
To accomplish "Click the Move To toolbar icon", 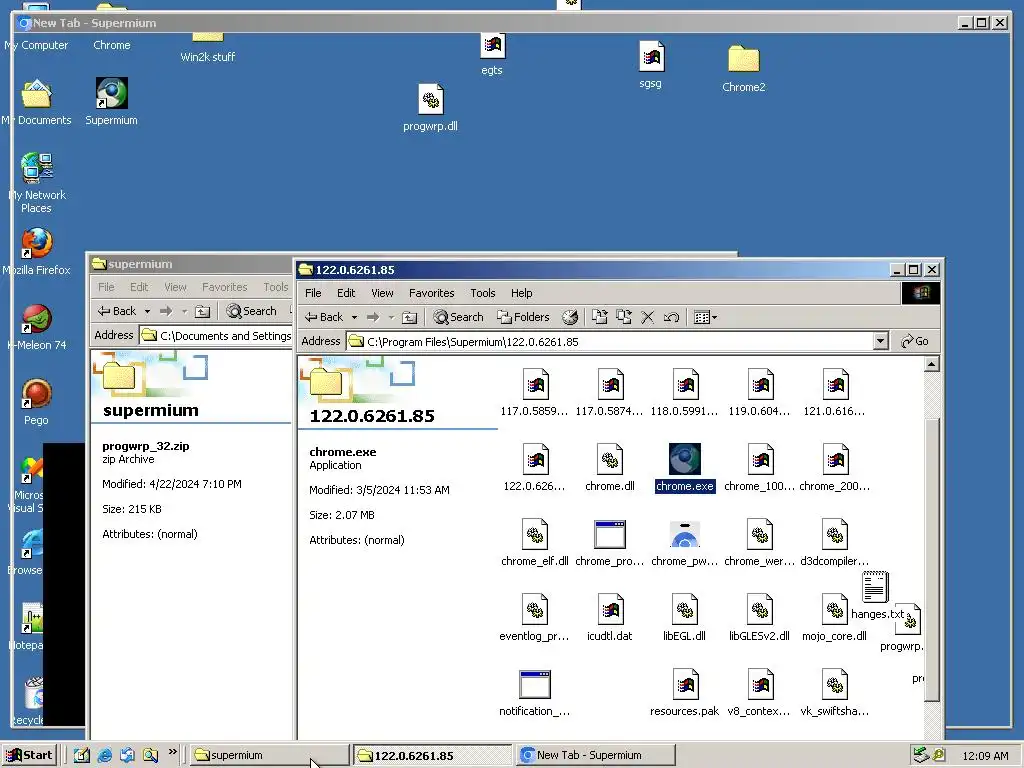I will 600,317.
